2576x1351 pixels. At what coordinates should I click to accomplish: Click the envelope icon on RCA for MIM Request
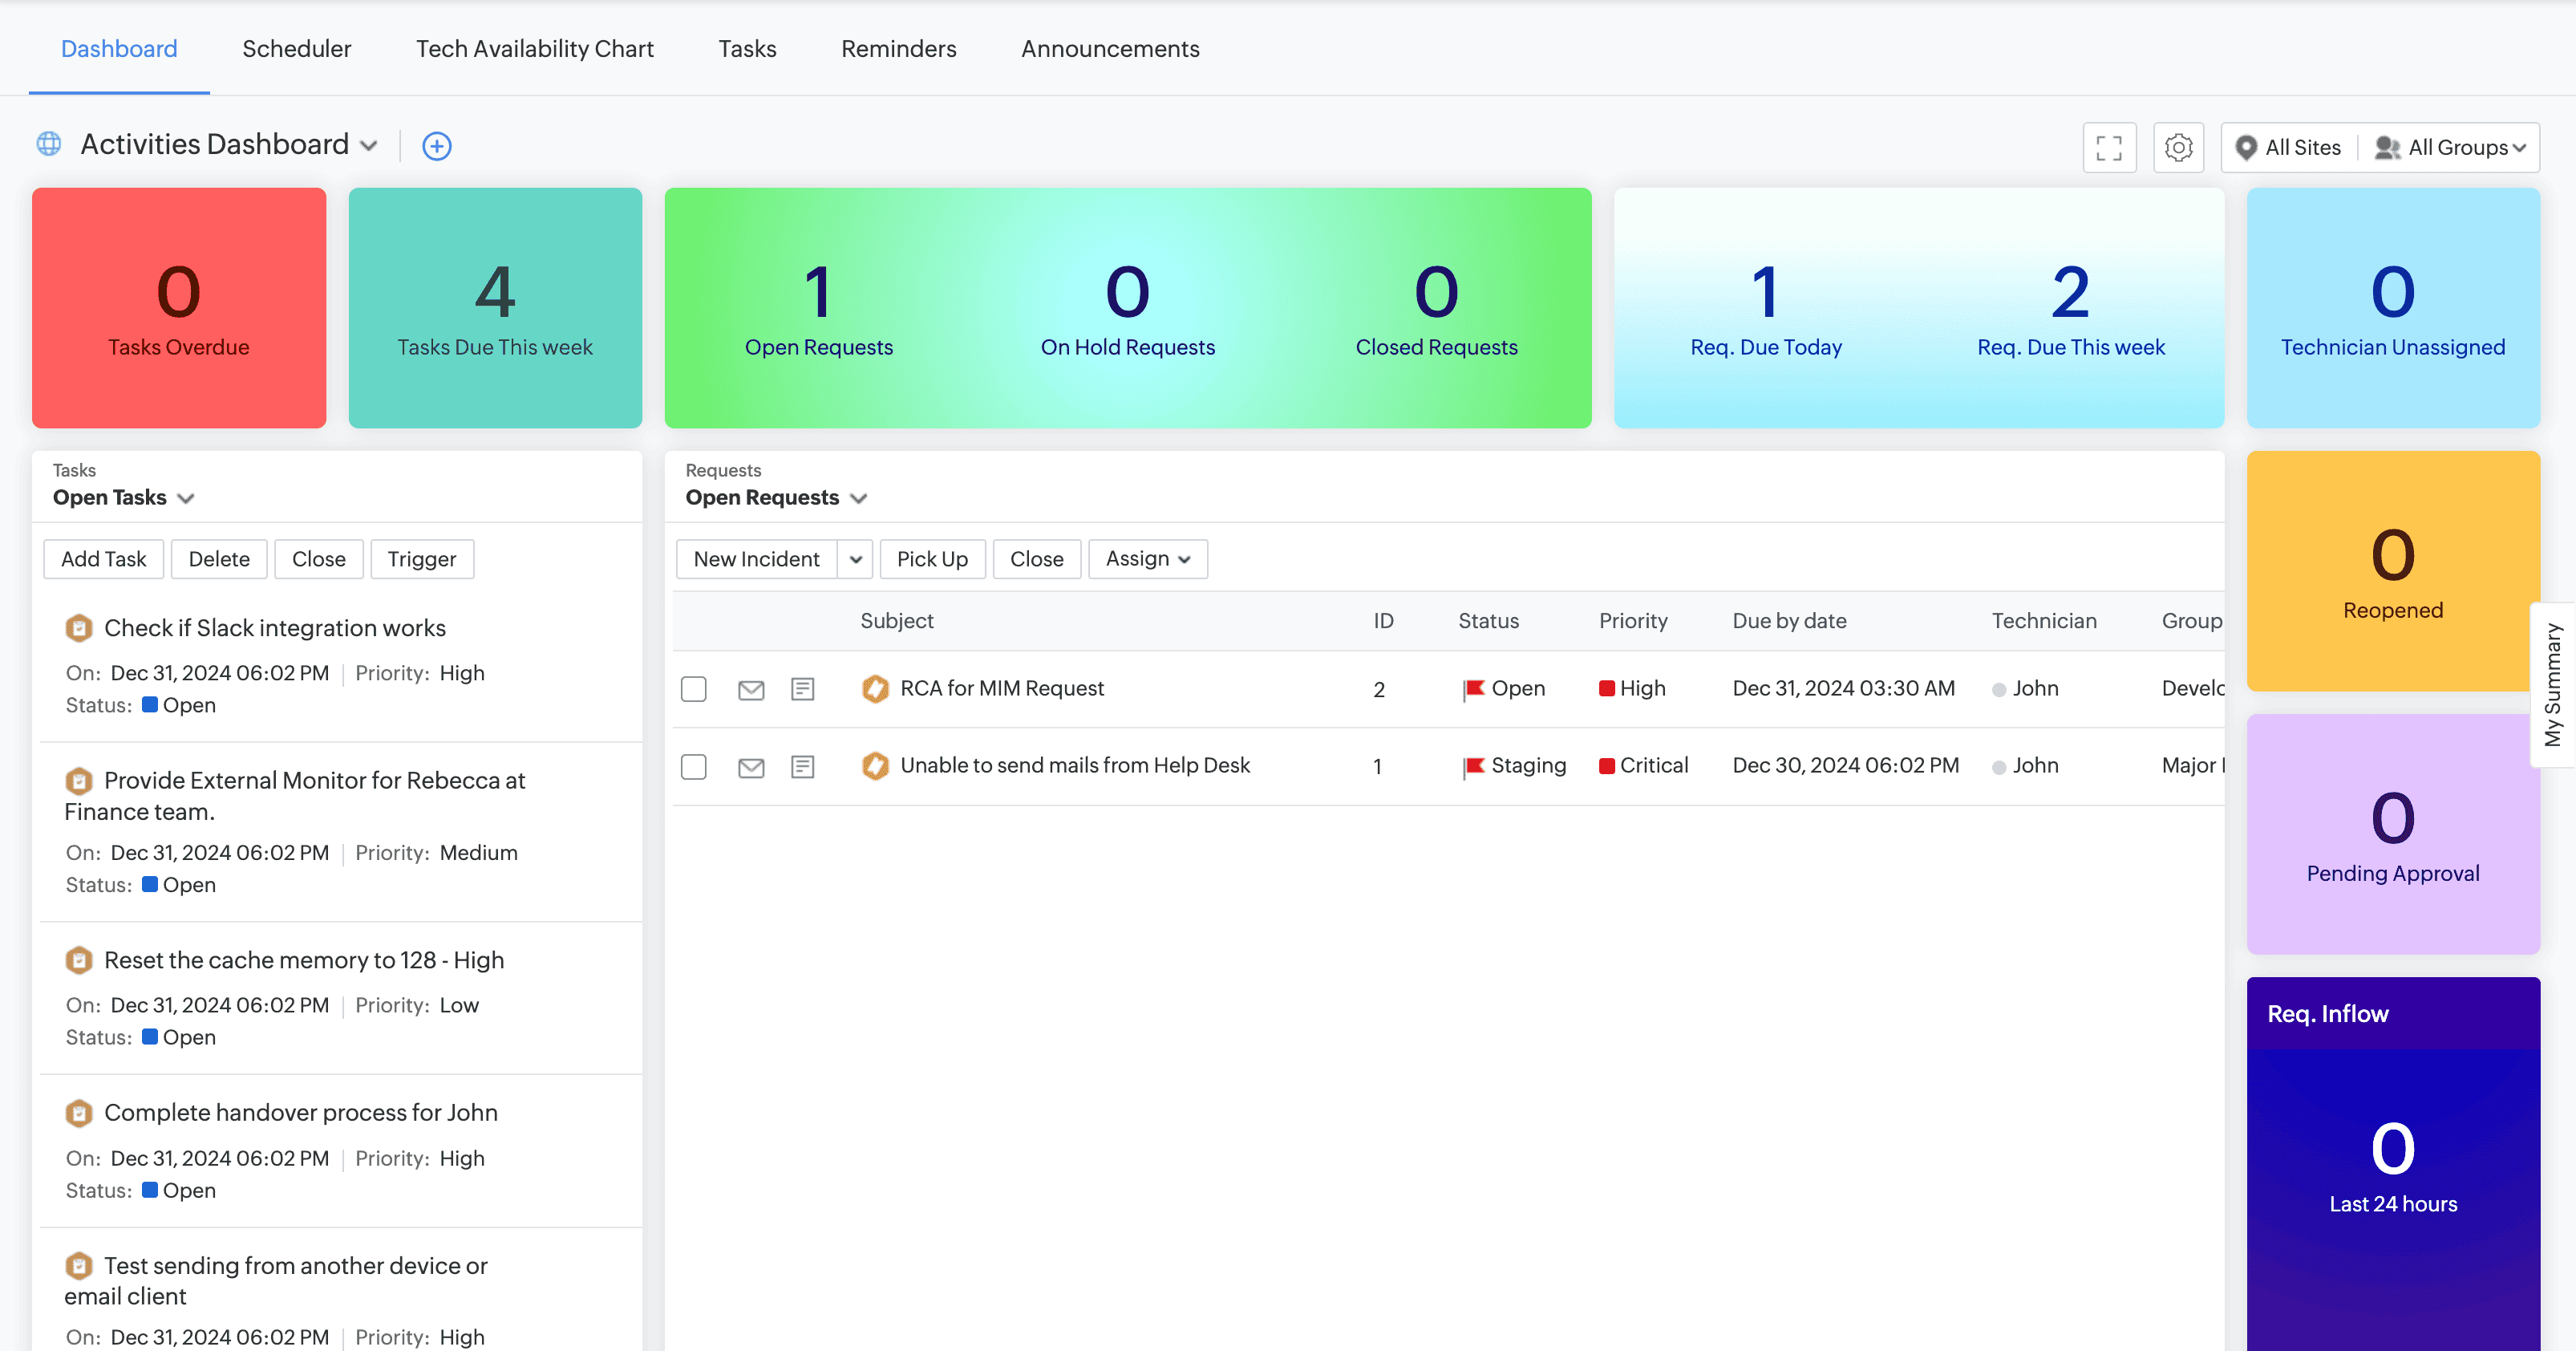(x=751, y=689)
